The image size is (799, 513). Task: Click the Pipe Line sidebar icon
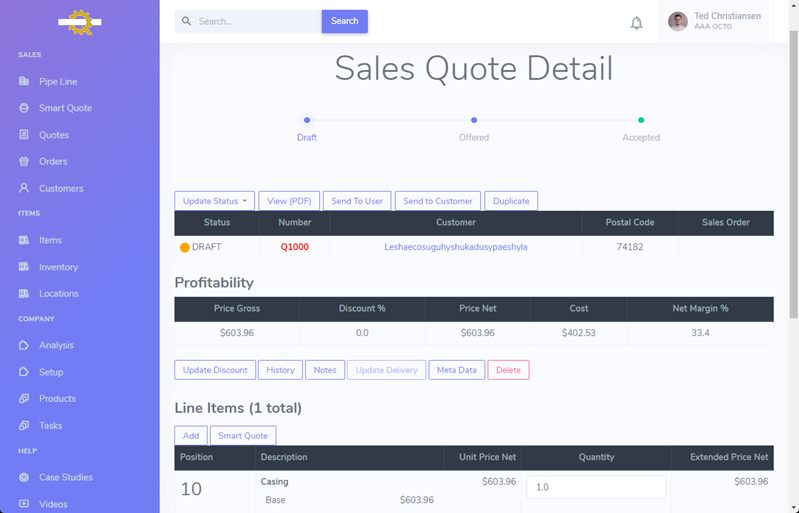pos(24,81)
